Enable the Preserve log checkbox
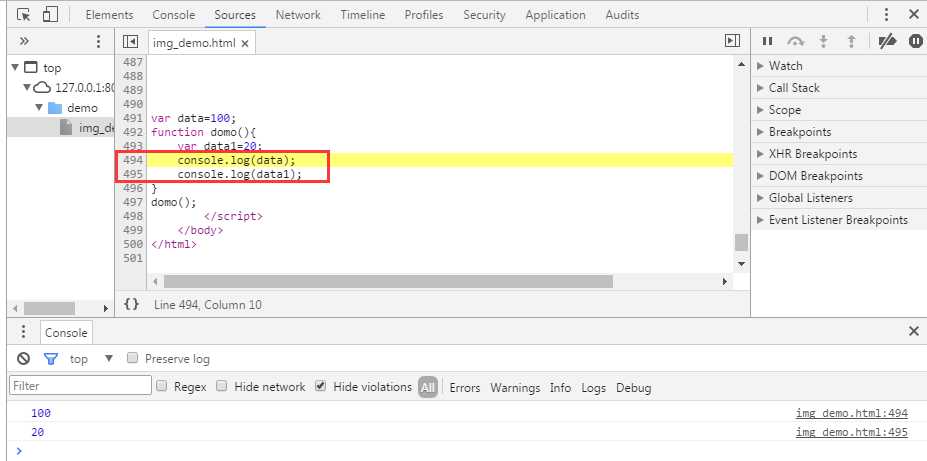927x461 pixels. click(x=133, y=358)
